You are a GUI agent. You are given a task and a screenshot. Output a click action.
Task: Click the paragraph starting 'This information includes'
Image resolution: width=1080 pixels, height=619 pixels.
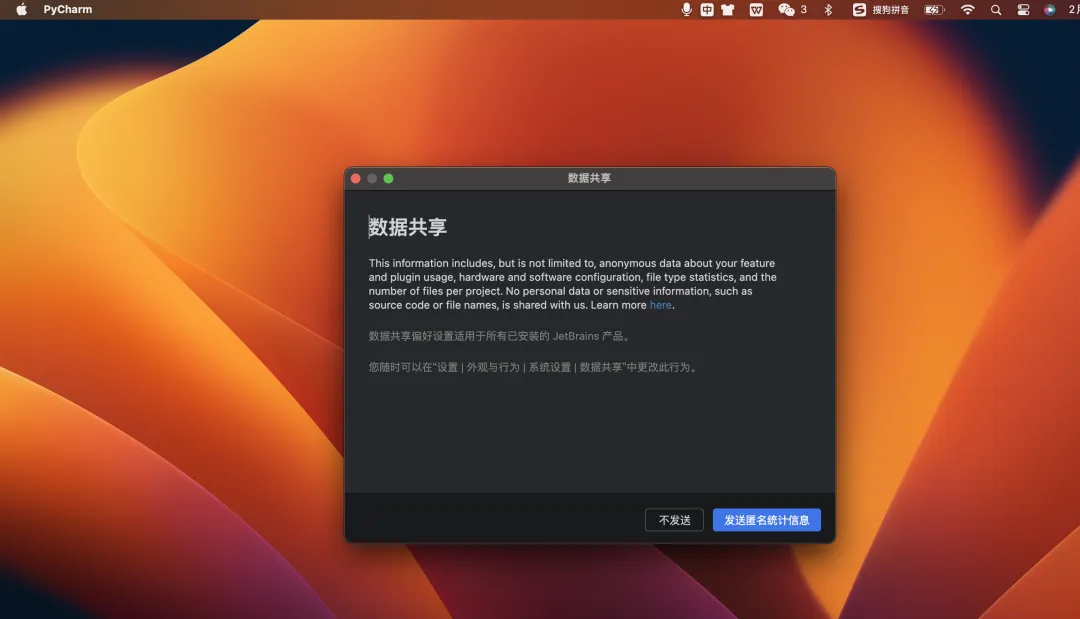point(572,284)
